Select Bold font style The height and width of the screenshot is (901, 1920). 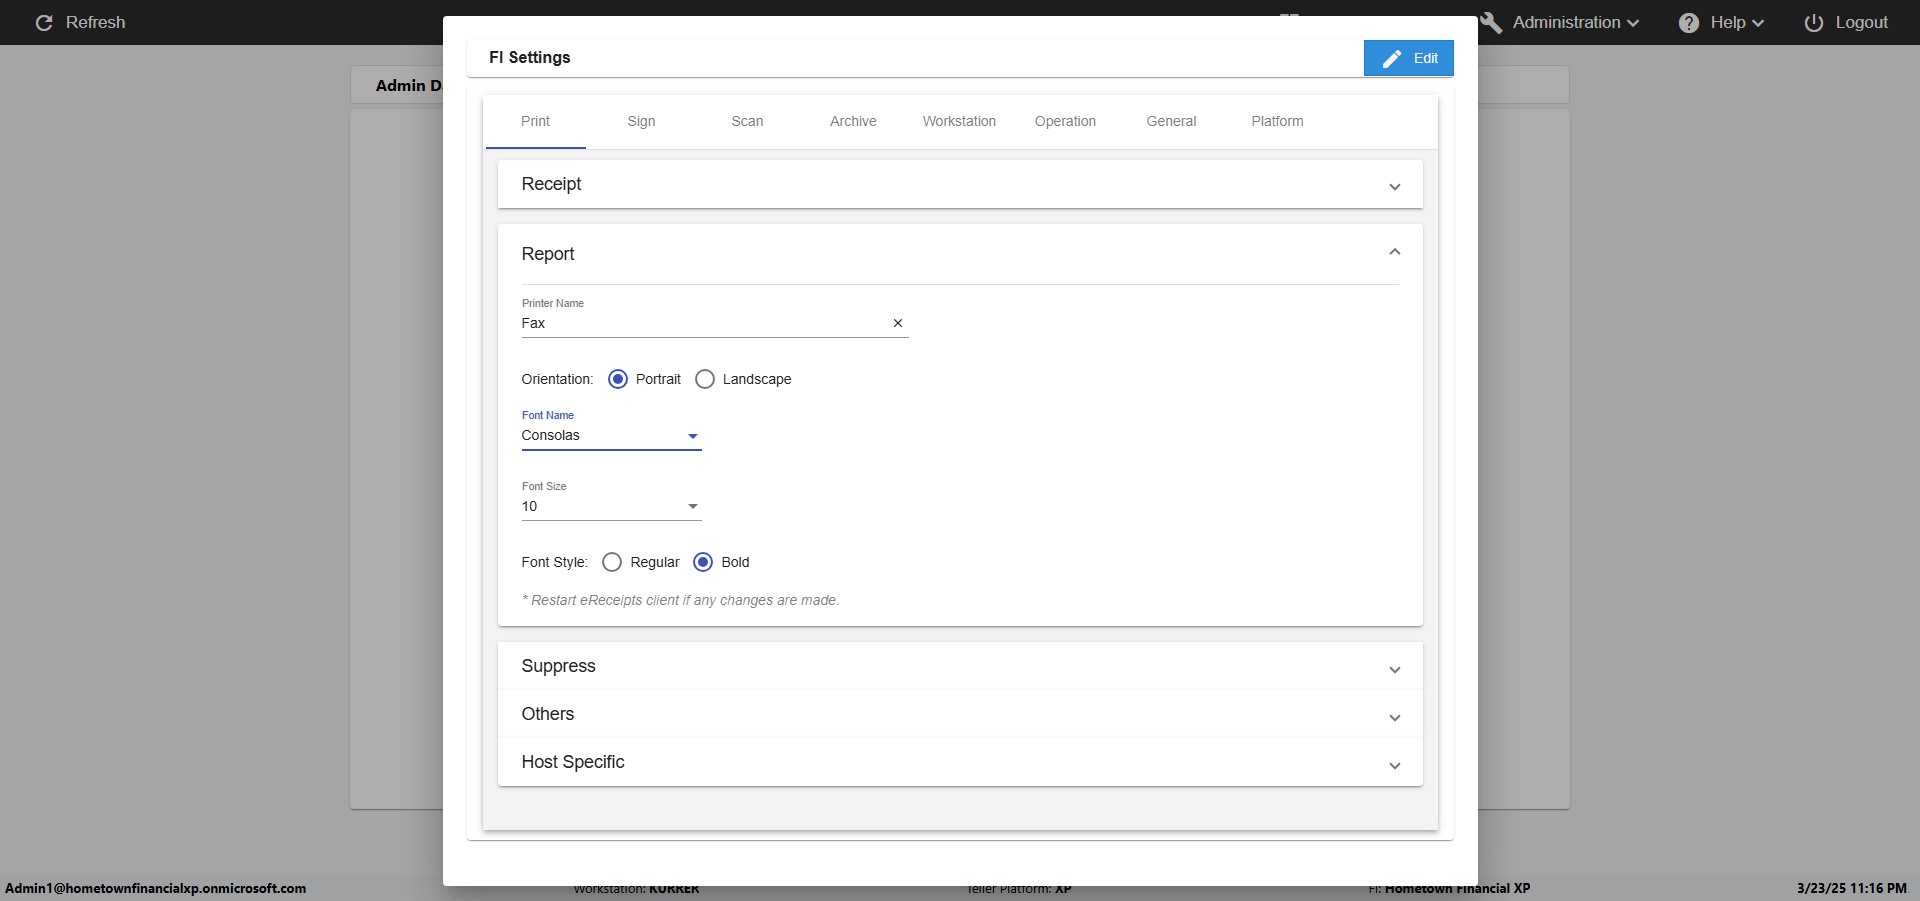point(703,562)
